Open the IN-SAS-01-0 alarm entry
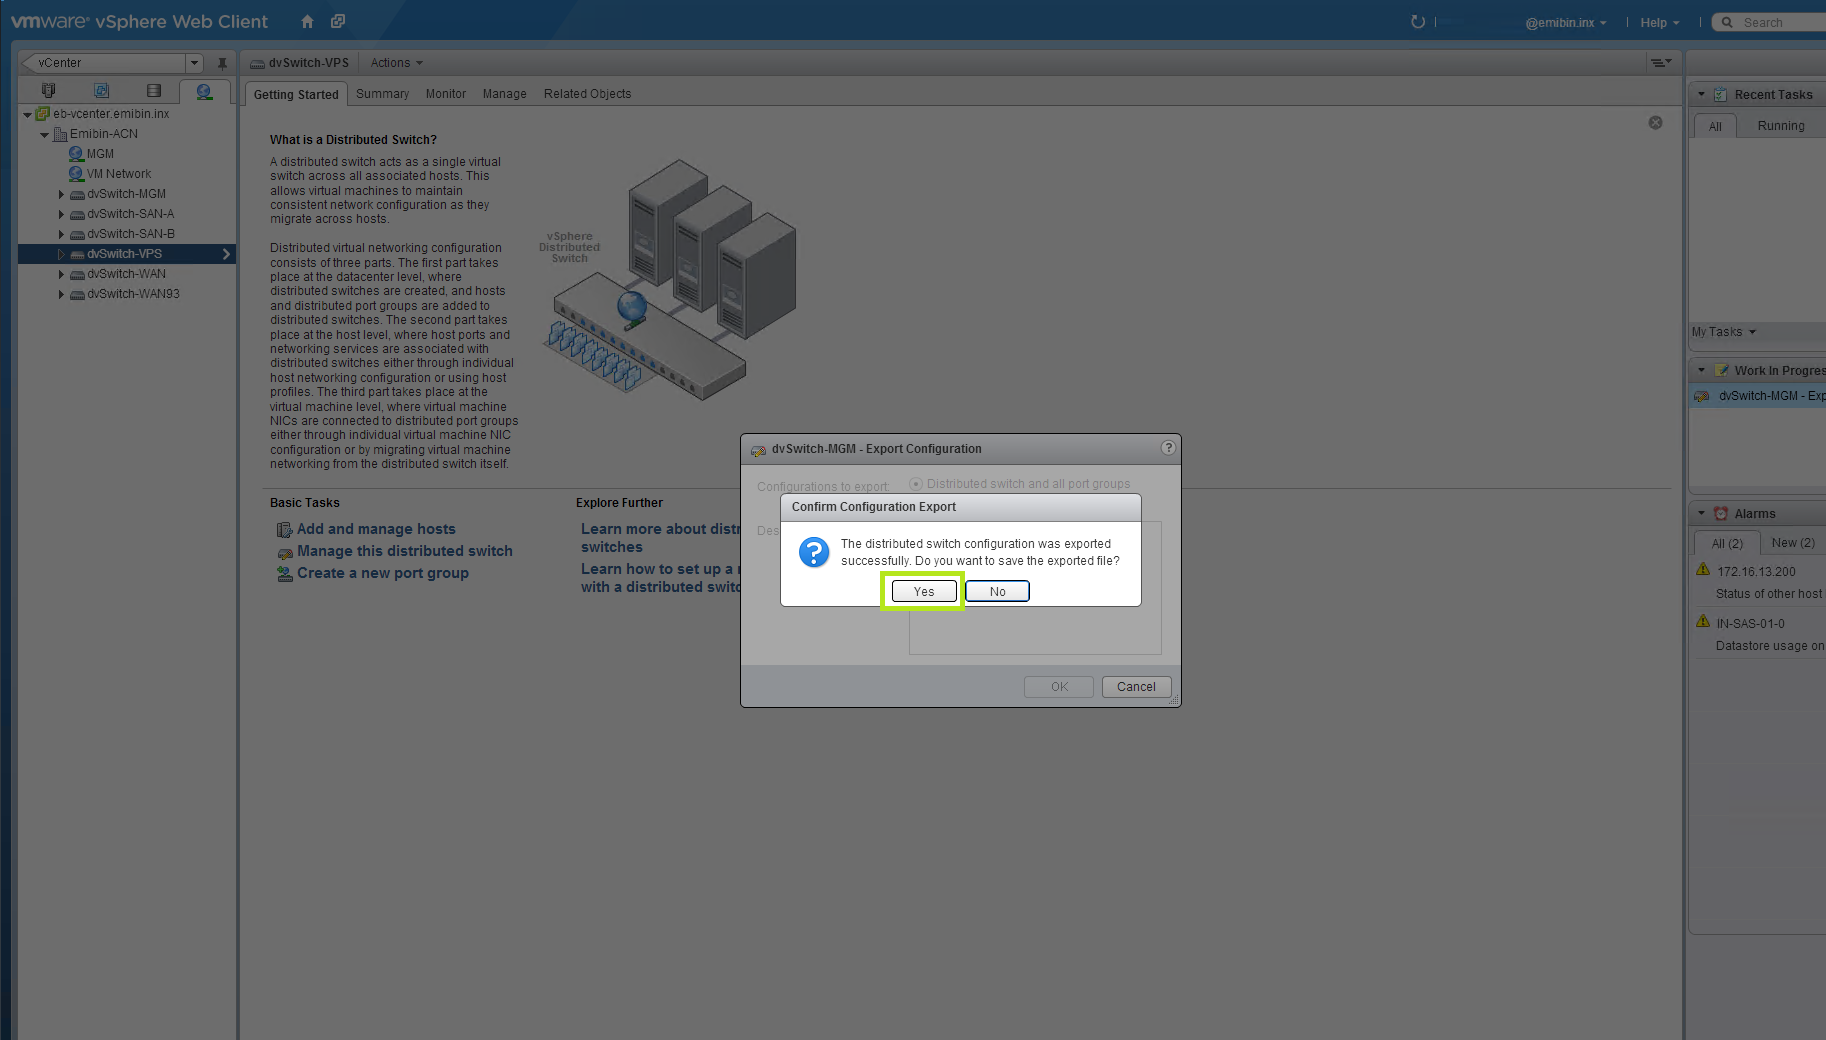The height and width of the screenshot is (1040, 1826). tap(1750, 624)
